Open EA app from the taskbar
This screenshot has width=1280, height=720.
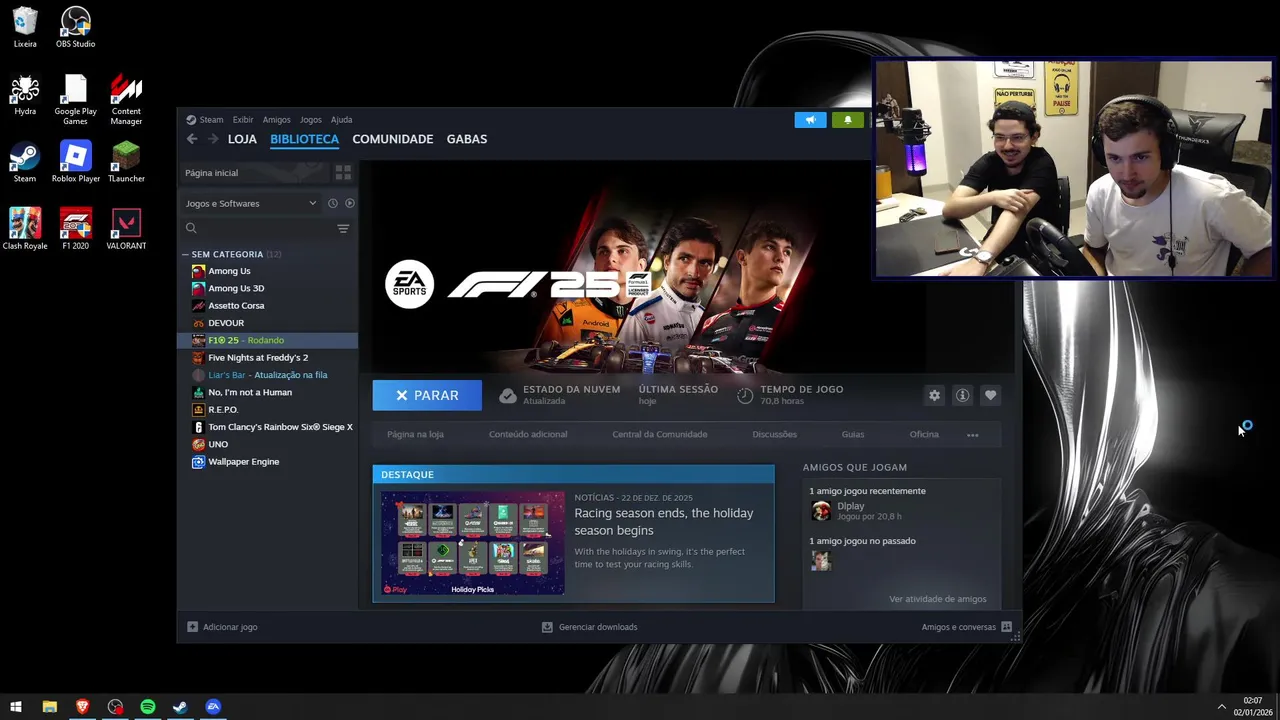click(213, 707)
